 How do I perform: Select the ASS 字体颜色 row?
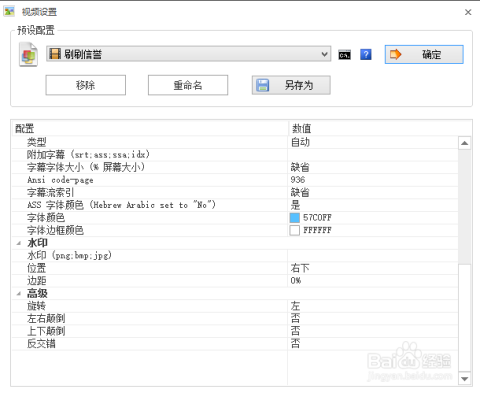(x=235, y=205)
